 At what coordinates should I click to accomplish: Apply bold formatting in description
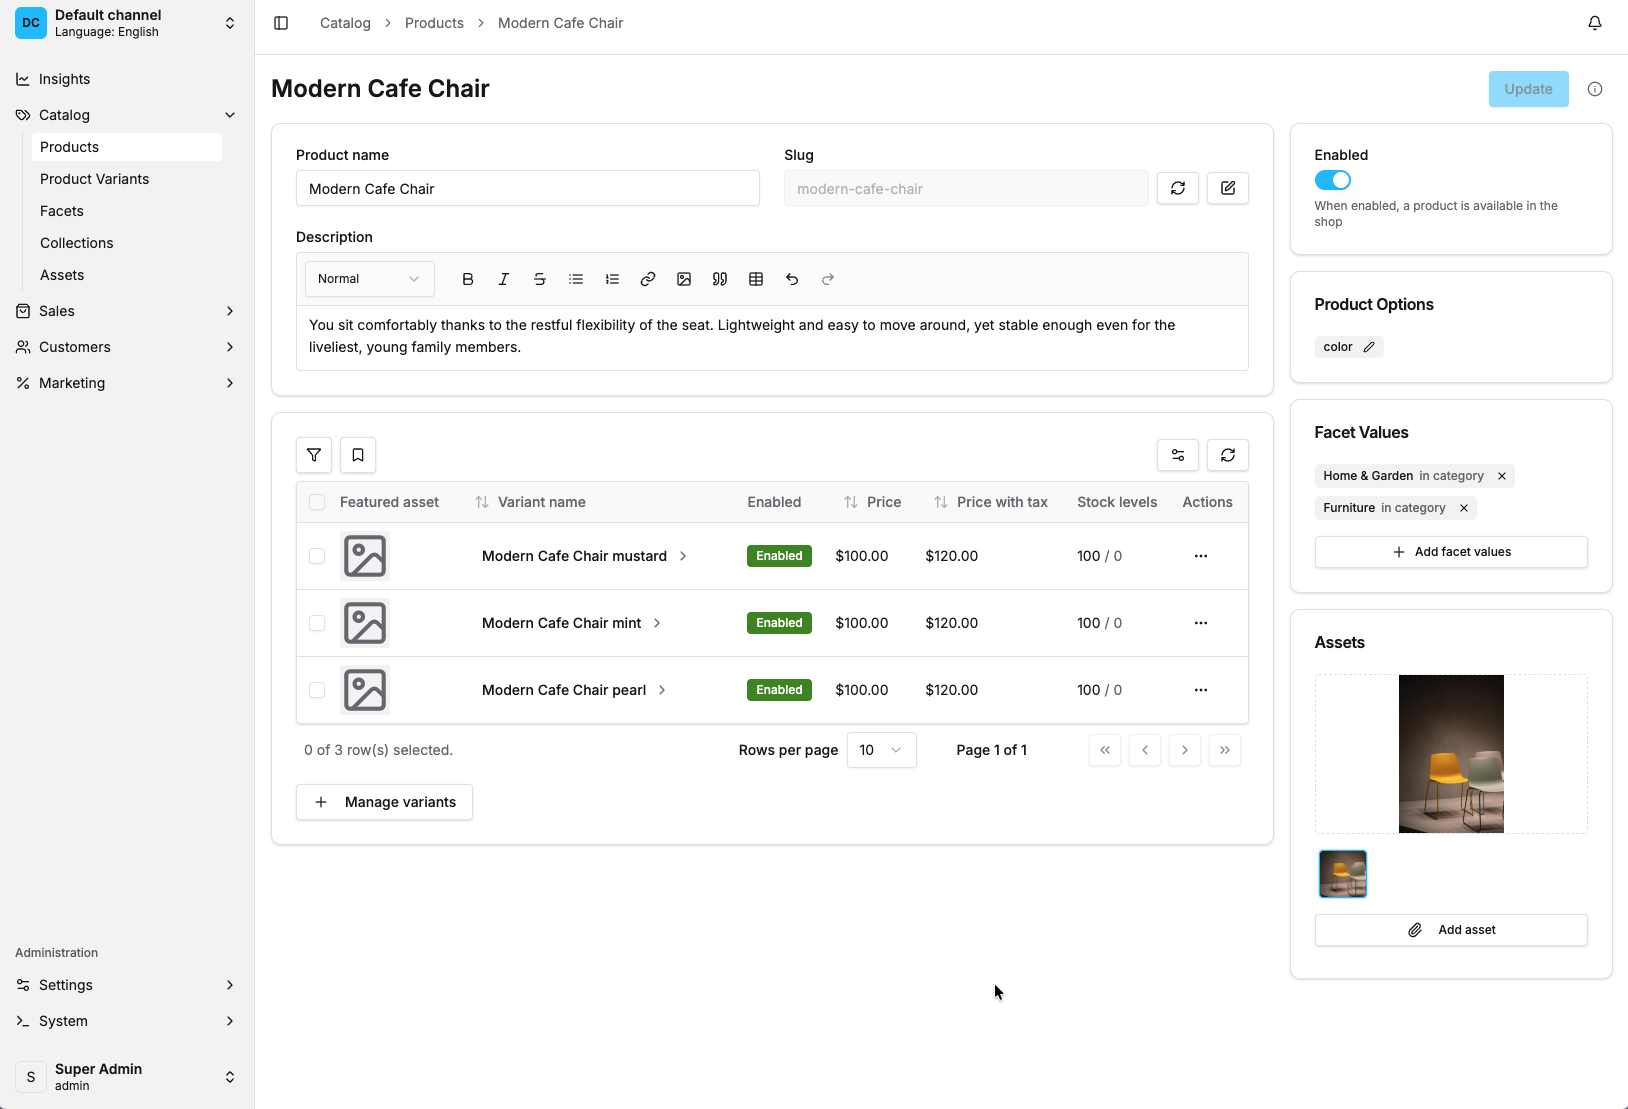468,279
